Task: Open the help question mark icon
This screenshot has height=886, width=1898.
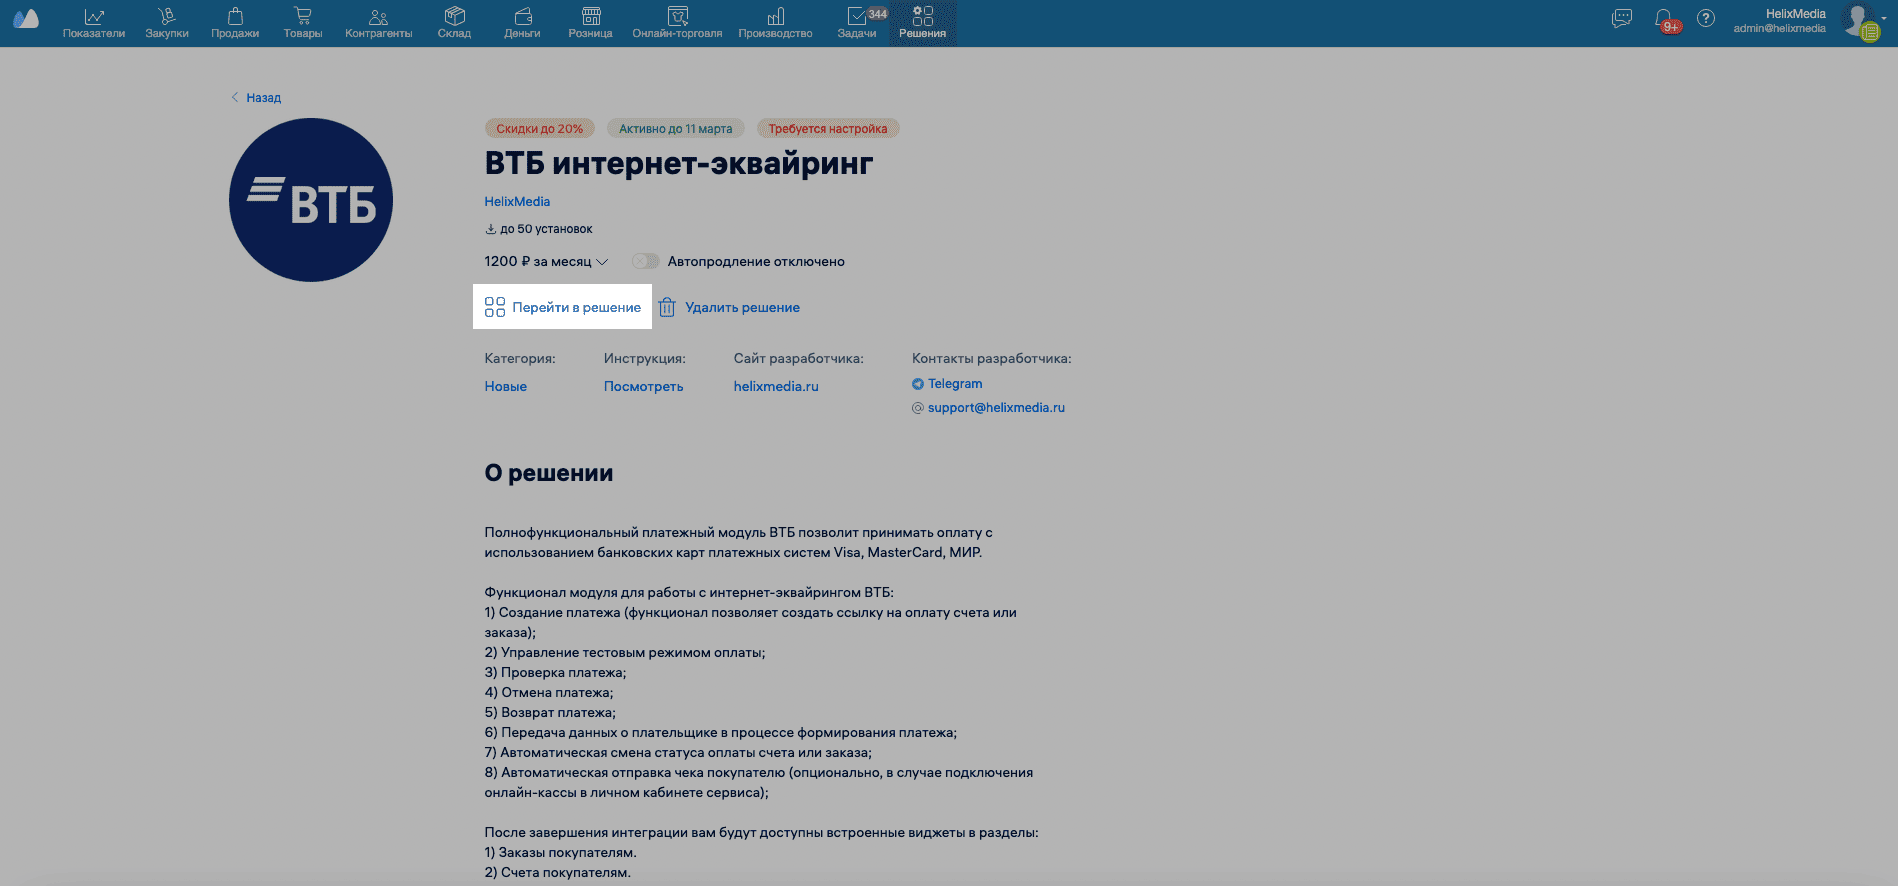Action: click(x=1706, y=18)
